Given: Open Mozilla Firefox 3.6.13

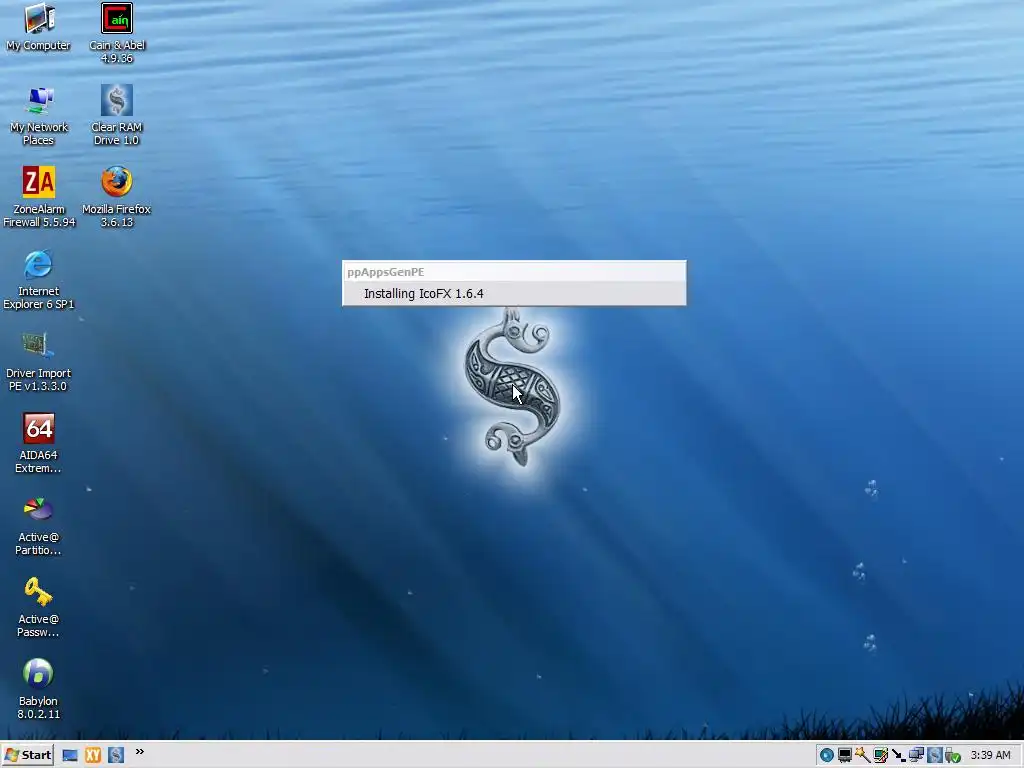Looking at the screenshot, I should (x=117, y=197).
